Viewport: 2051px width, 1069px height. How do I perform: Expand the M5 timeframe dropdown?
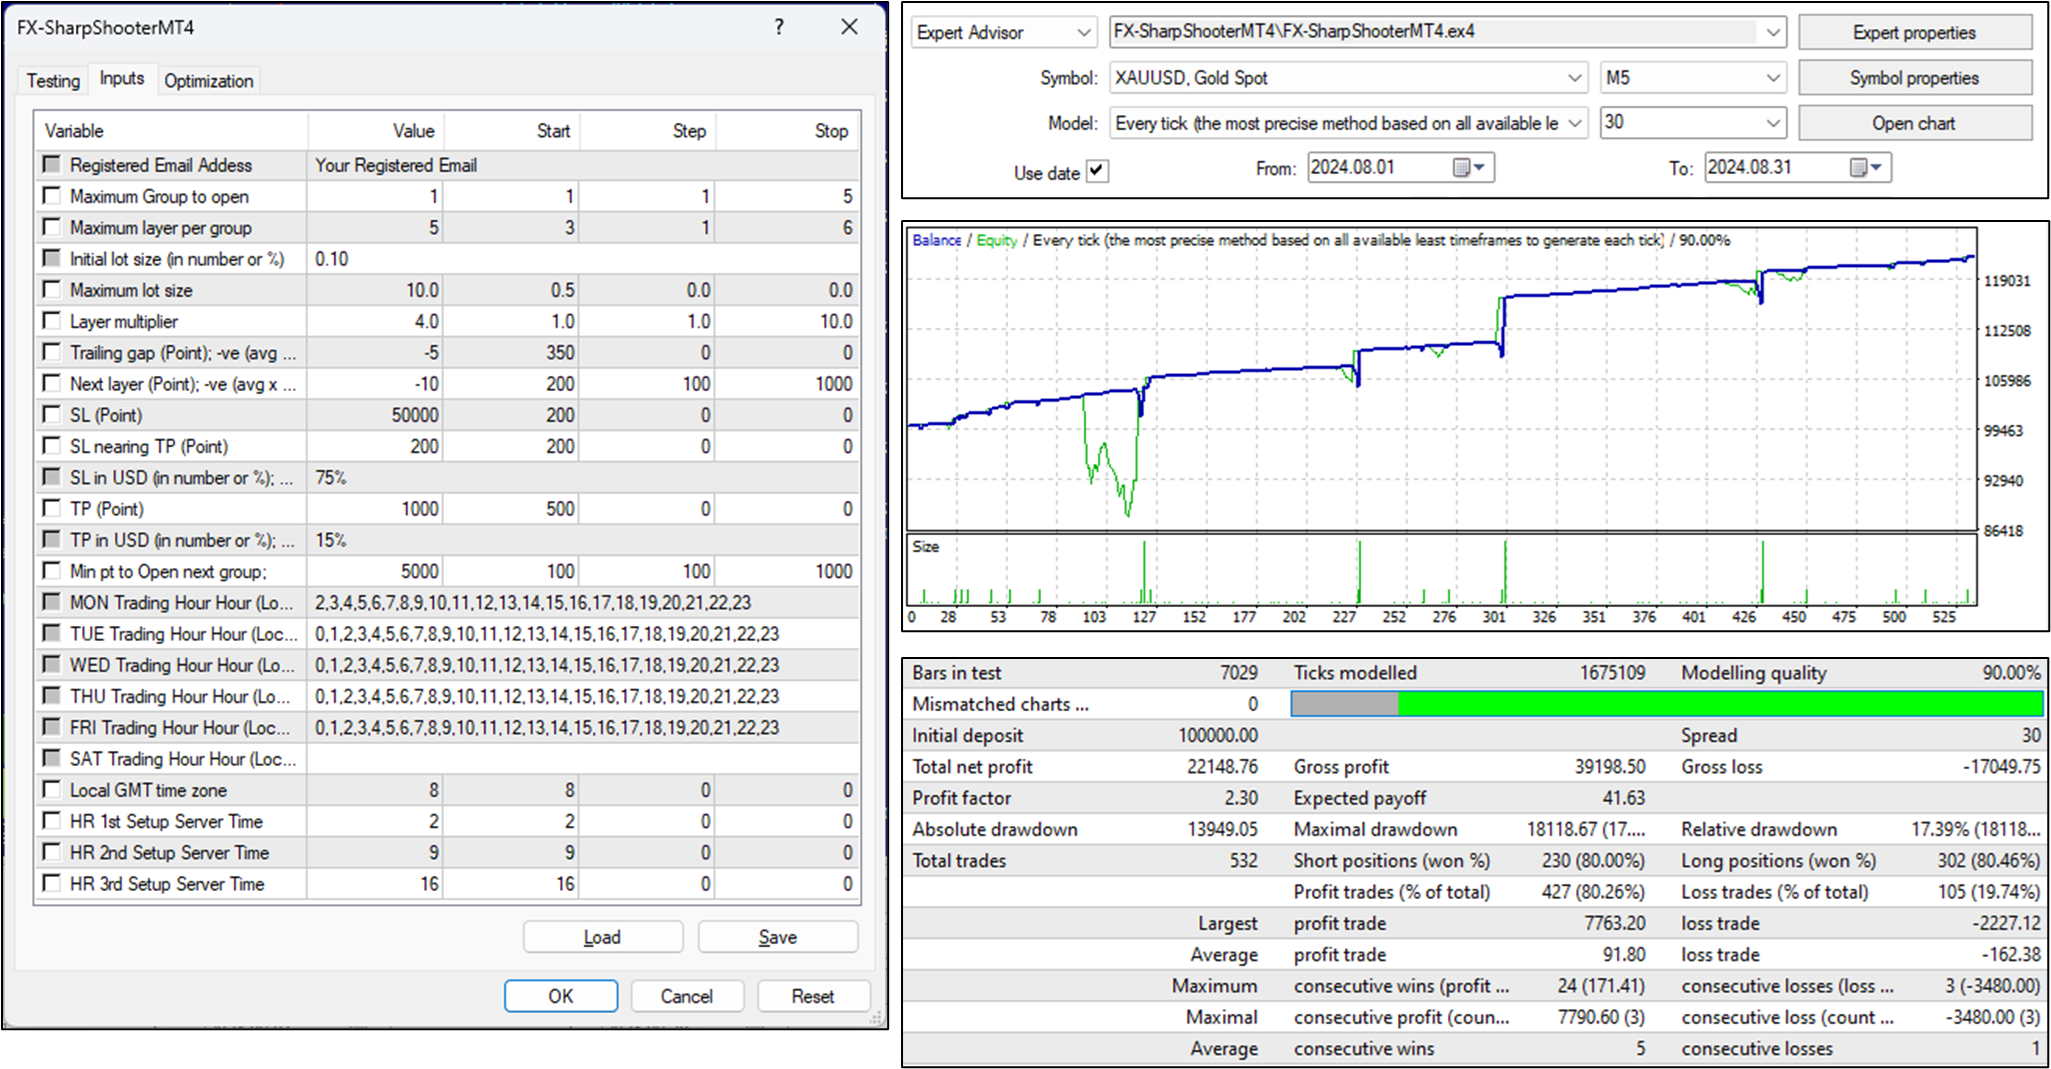1772,78
